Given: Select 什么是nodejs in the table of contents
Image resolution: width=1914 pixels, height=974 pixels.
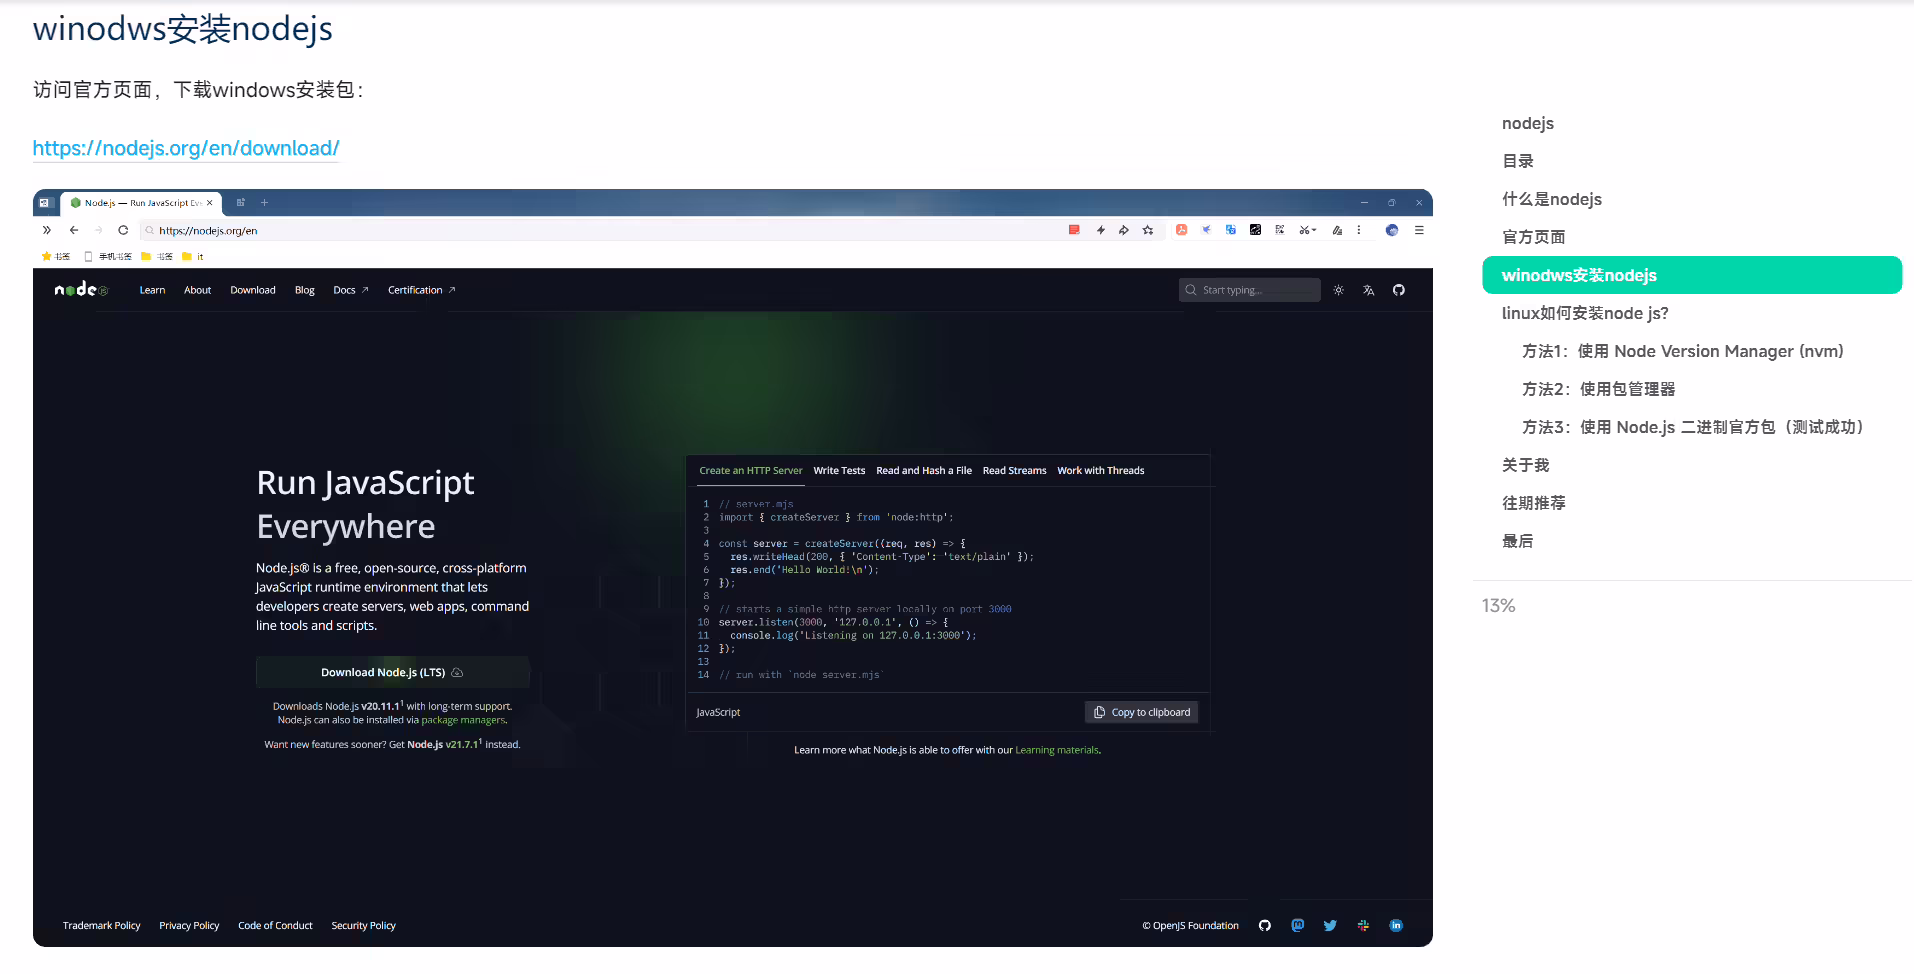Looking at the screenshot, I should coord(1552,199).
